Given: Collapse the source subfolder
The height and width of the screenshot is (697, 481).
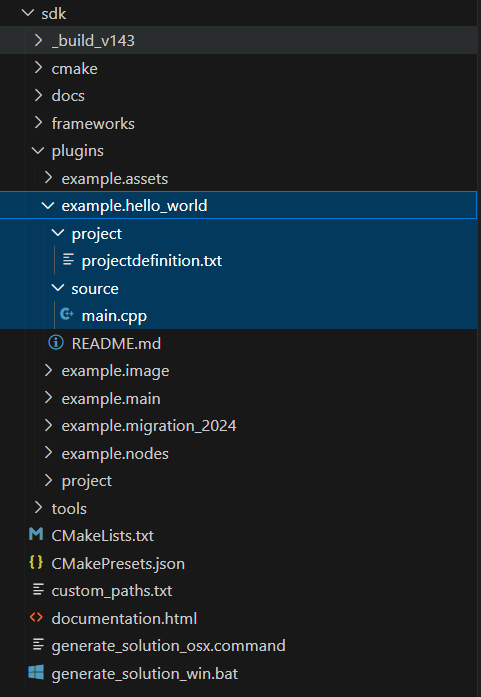Looking at the screenshot, I should [x=58, y=288].
